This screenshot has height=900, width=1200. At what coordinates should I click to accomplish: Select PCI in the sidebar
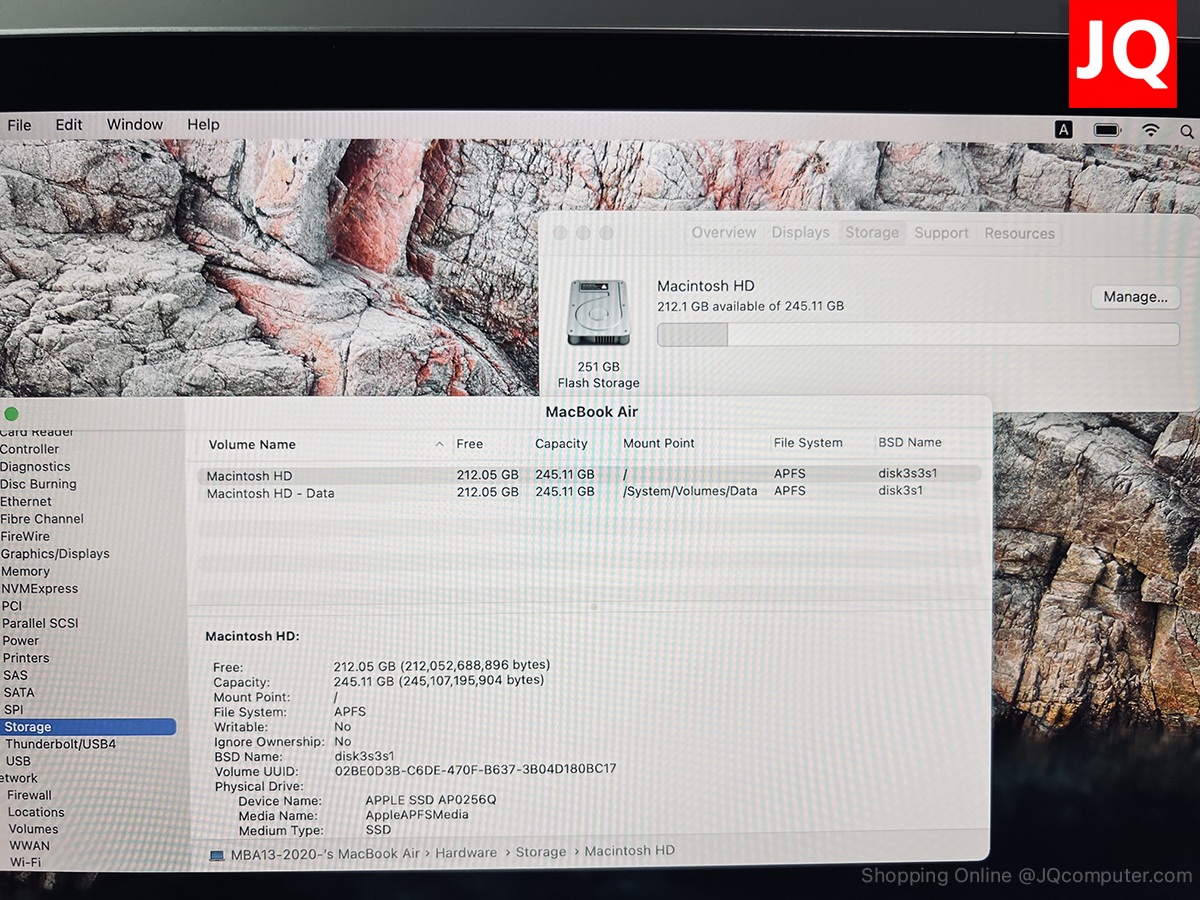[x=11, y=606]
